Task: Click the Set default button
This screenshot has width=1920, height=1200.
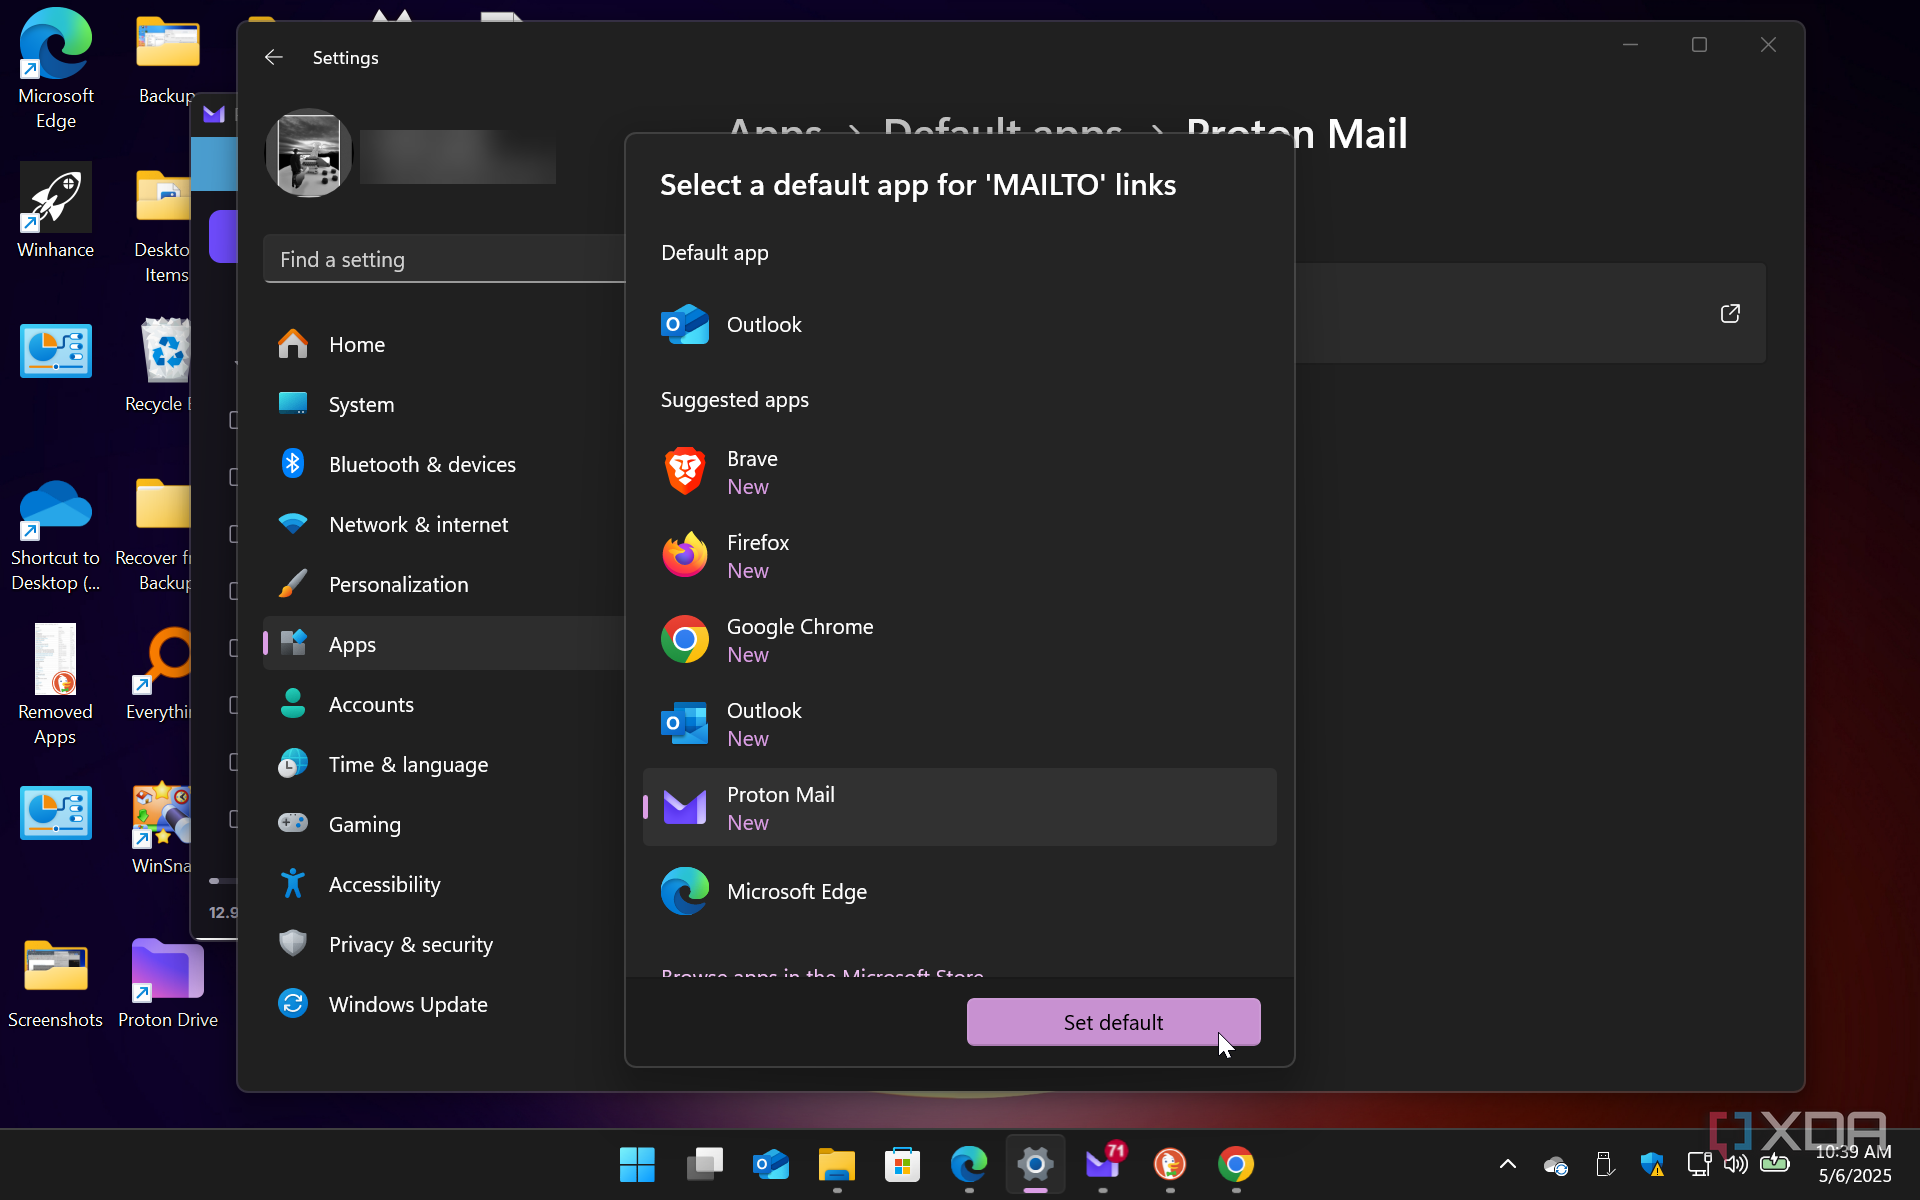Action: [1113, 1022]
